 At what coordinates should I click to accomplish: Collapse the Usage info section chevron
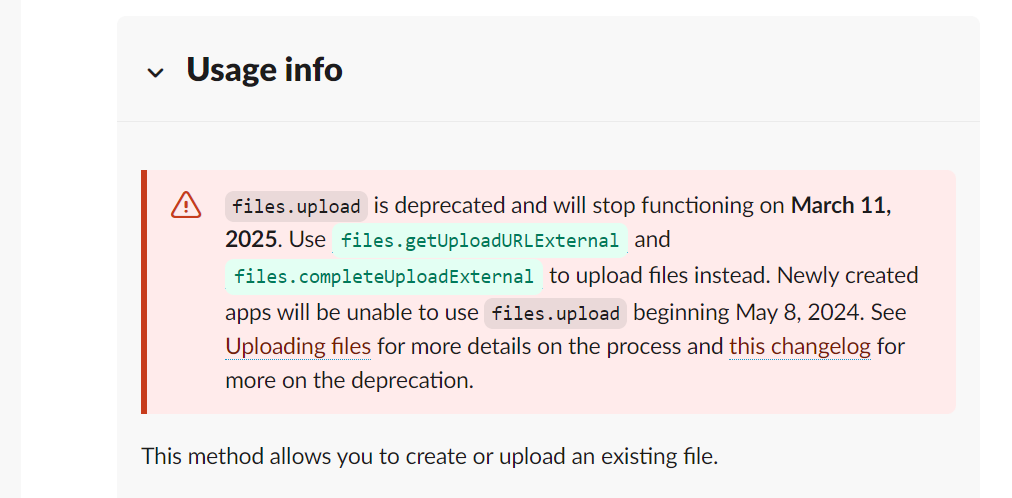point(156,72)
